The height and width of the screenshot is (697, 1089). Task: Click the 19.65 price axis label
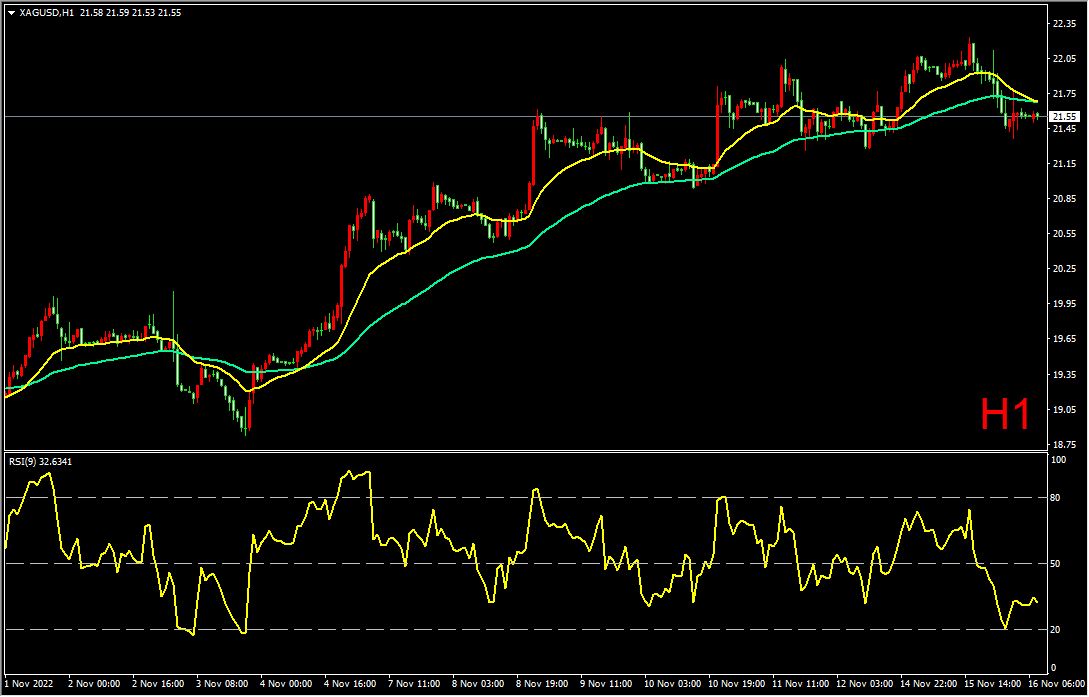pos(1065,339)
